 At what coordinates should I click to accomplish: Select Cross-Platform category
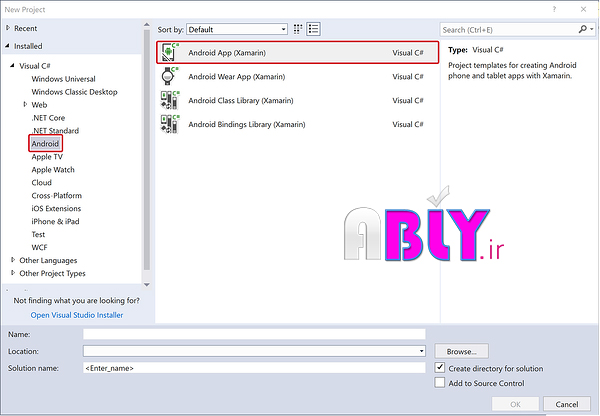click(x=57, y=196)
